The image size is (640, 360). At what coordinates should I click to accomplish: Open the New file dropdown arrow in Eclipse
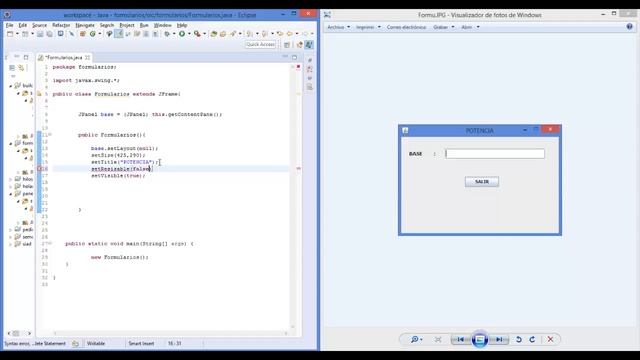pyautogui.click(x=17, y=34)
